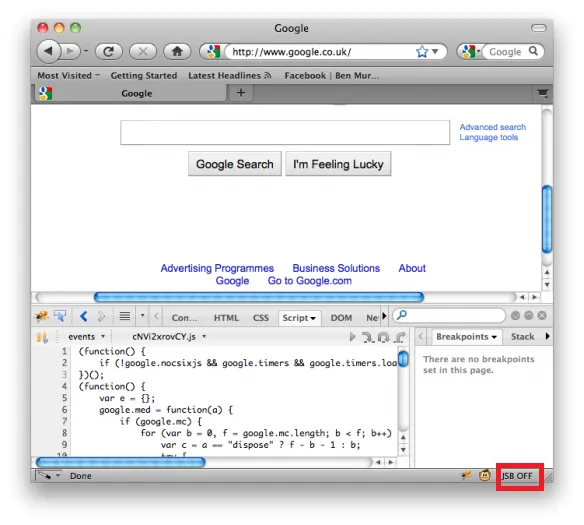Image resolution: width=584 pixels, height=525 pixels.
Task: Select the Google browser tab
Action: [x=130, y=93]
